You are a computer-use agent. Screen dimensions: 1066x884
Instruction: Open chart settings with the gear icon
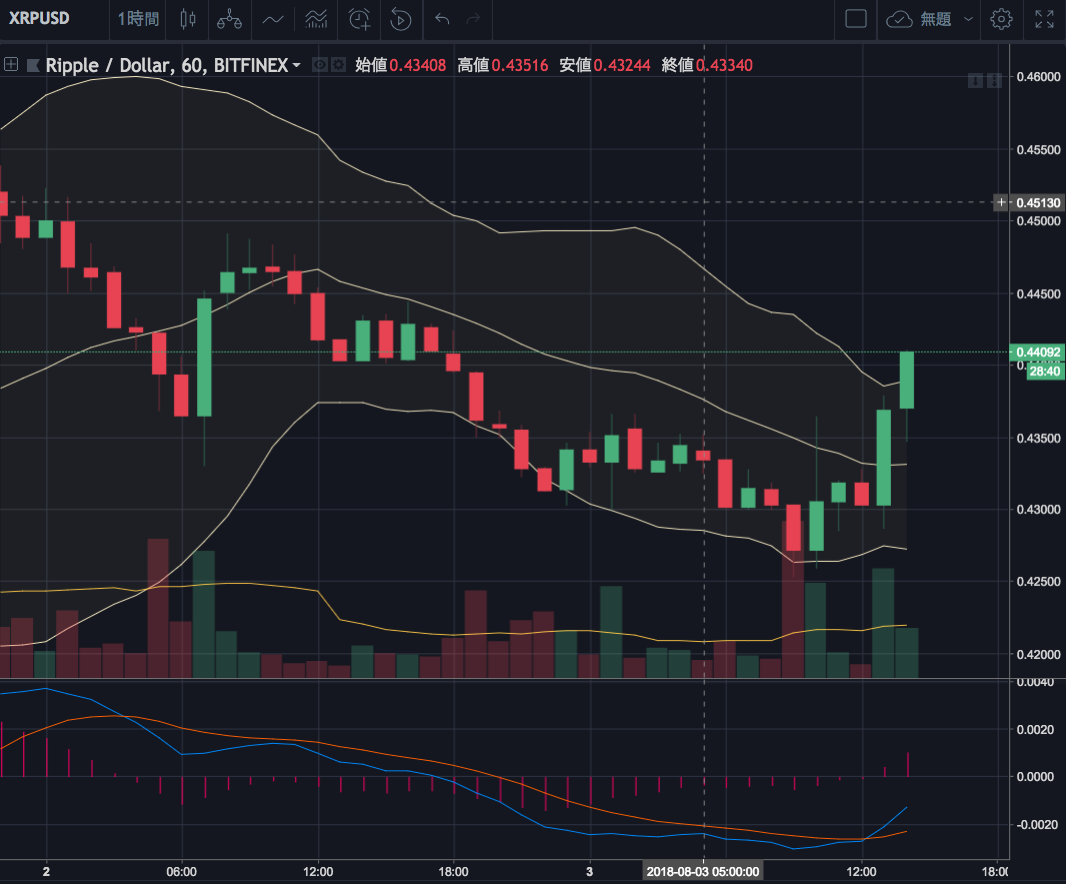coord(1001,19)
